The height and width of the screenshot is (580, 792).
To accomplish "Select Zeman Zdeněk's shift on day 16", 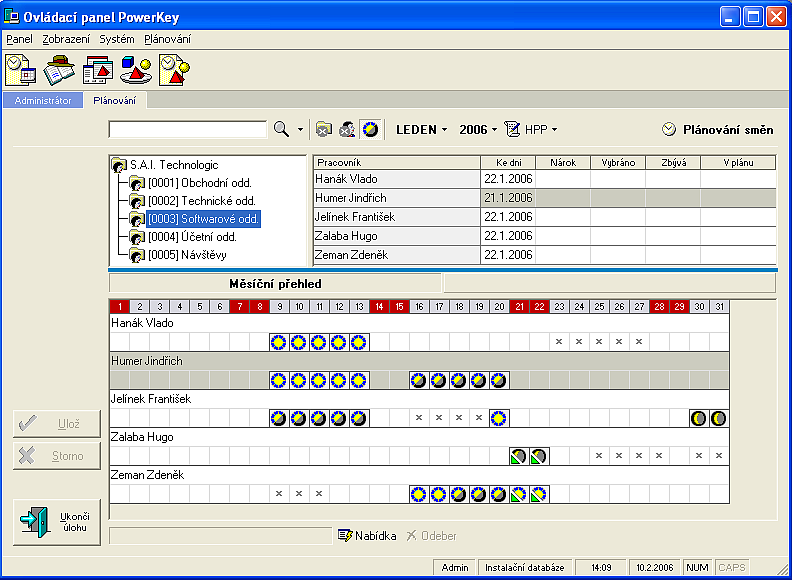I will pos(419,494).
